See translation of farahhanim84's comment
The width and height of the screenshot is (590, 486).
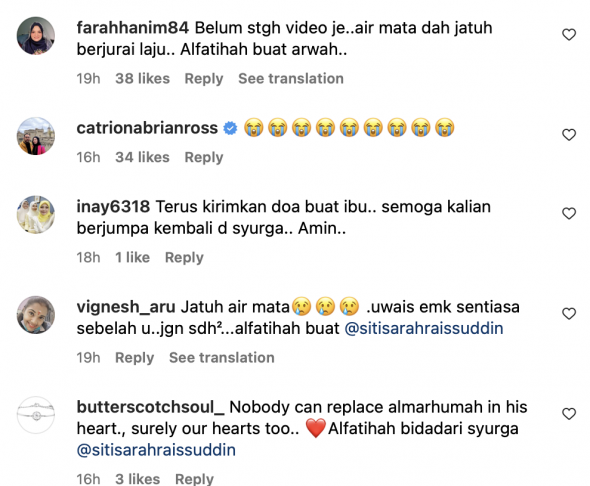pos(291,79)
